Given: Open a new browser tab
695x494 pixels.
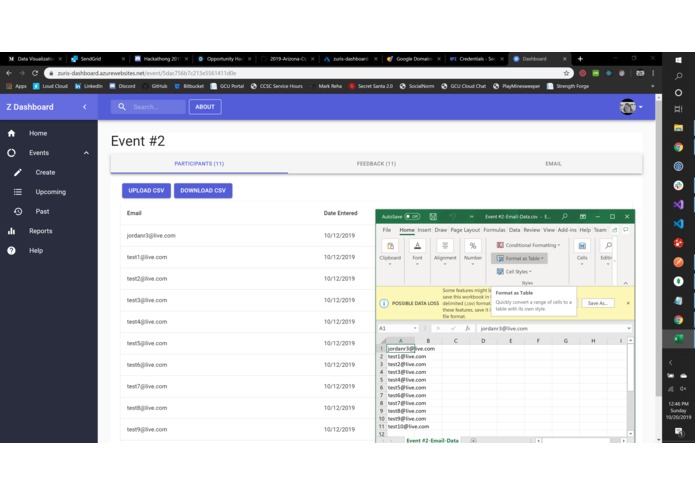Looking at the screenshot, I should pyautogui.click(x=580, y=58).
